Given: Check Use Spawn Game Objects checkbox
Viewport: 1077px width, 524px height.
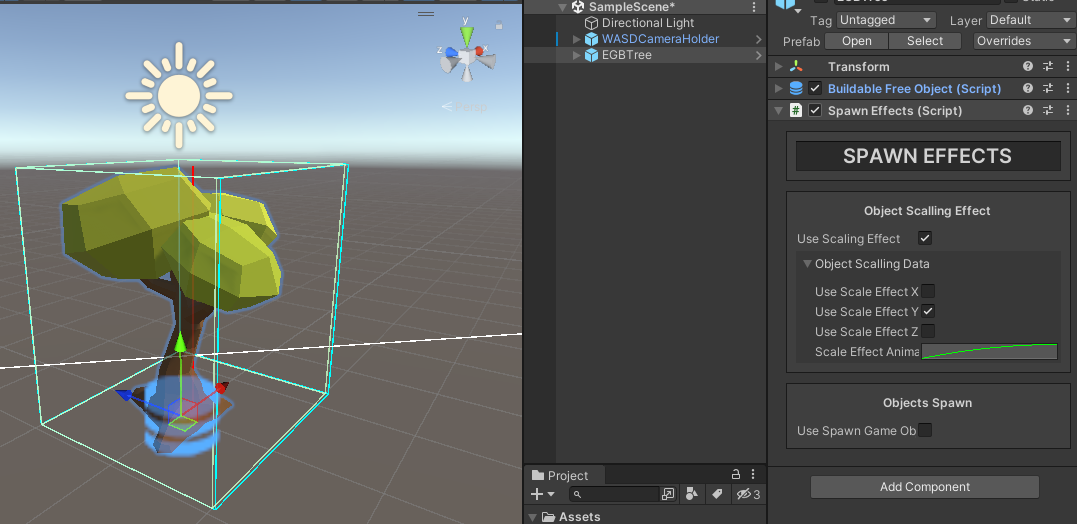Looking at the screenshot, I should pos(925,431).
